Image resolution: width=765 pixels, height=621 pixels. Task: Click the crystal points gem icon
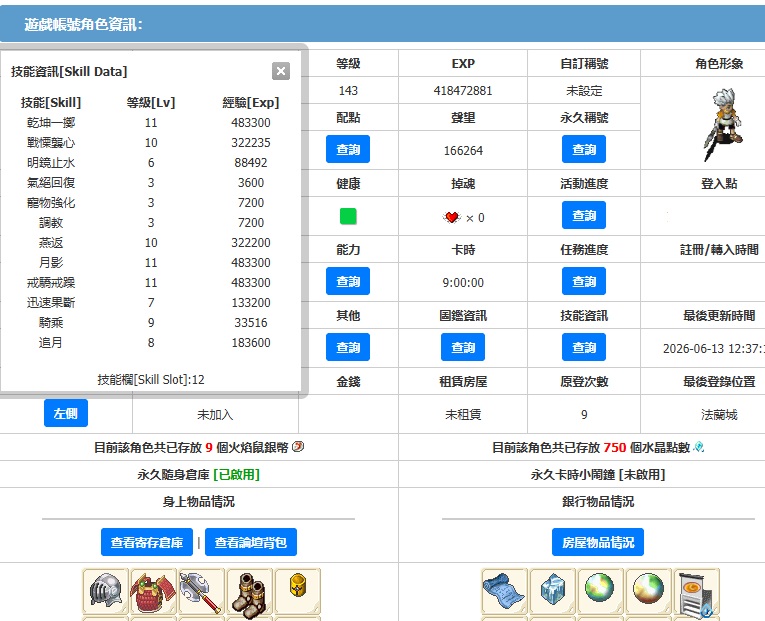[x=699, y=446]
